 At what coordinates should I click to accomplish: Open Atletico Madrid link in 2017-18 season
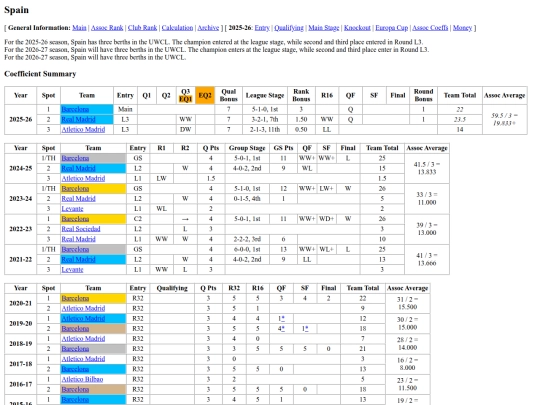83,359
